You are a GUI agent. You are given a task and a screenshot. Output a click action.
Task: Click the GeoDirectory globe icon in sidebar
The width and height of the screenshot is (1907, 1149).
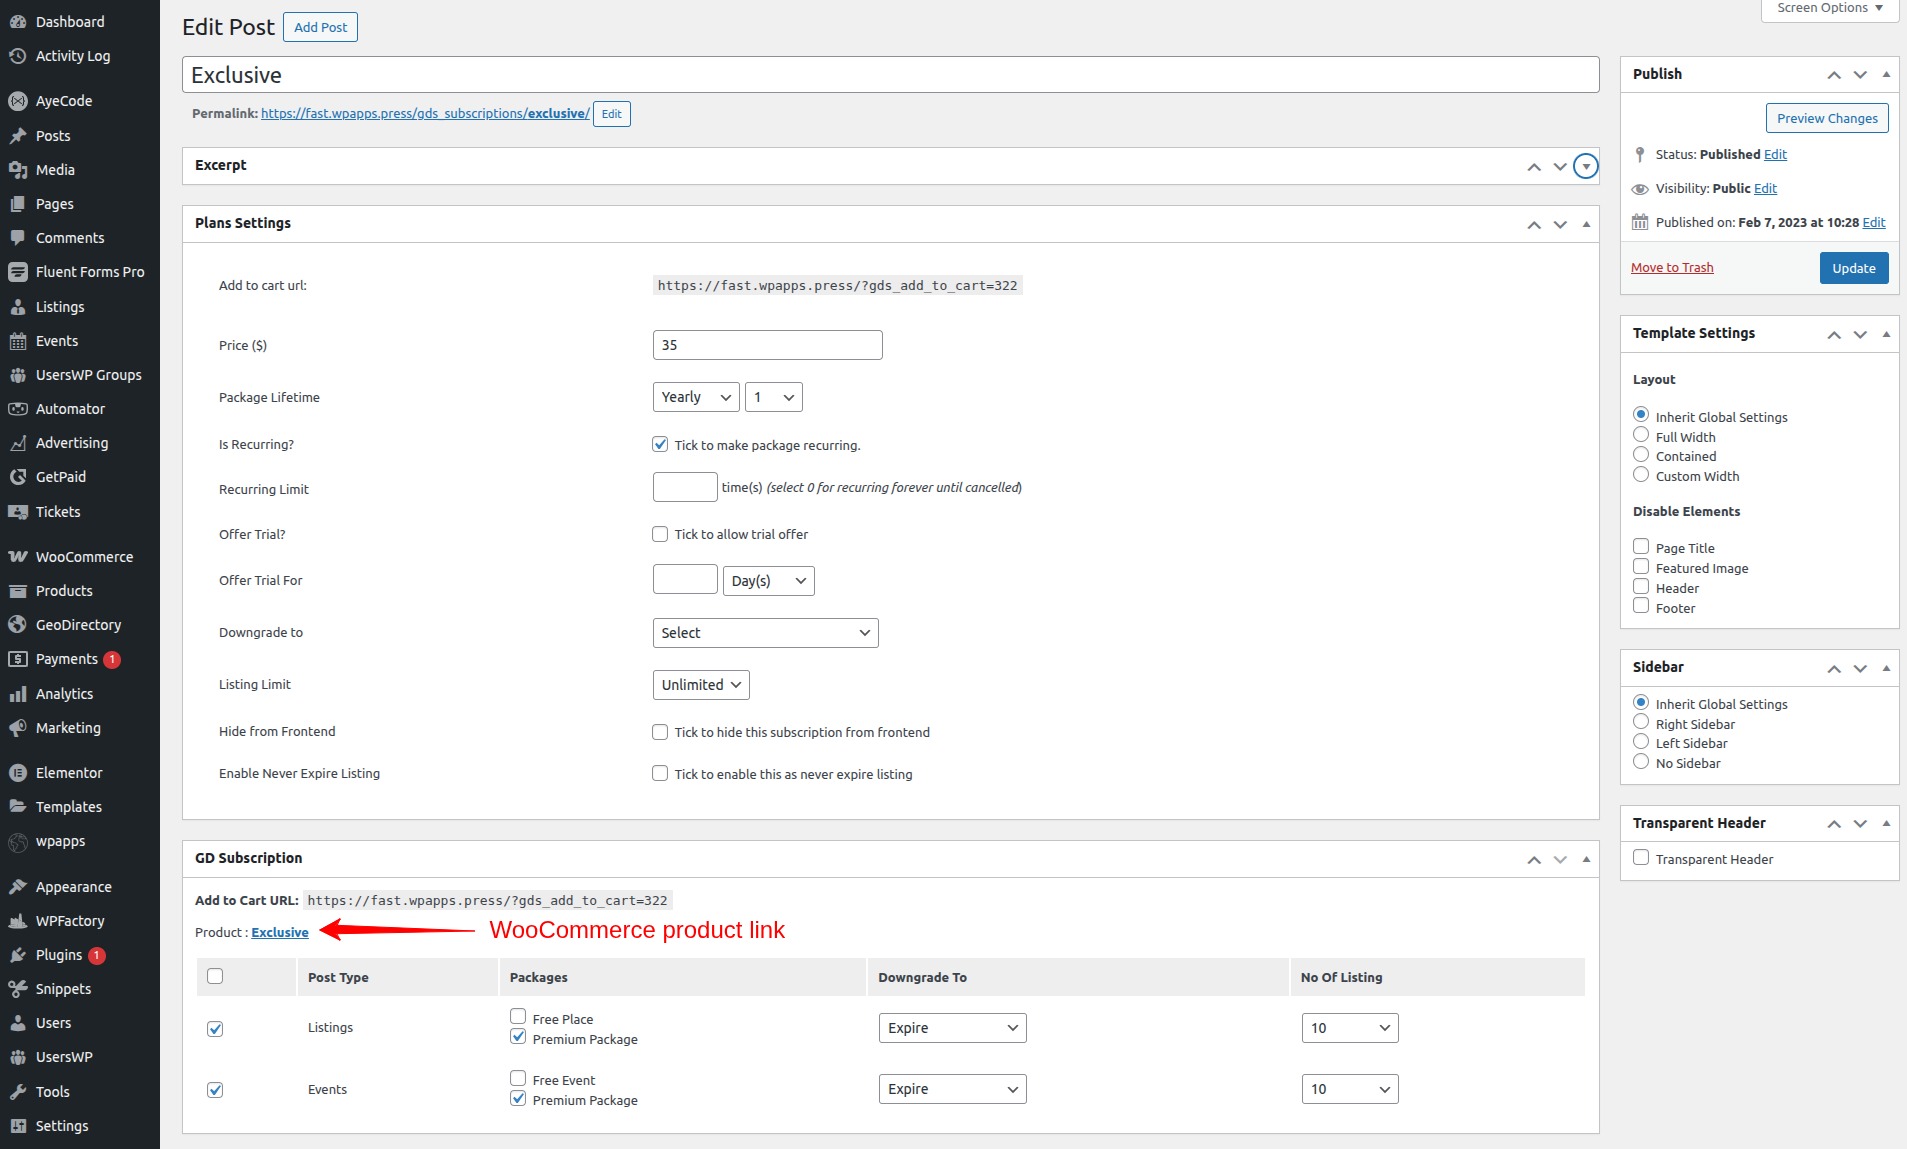(17, 625)
